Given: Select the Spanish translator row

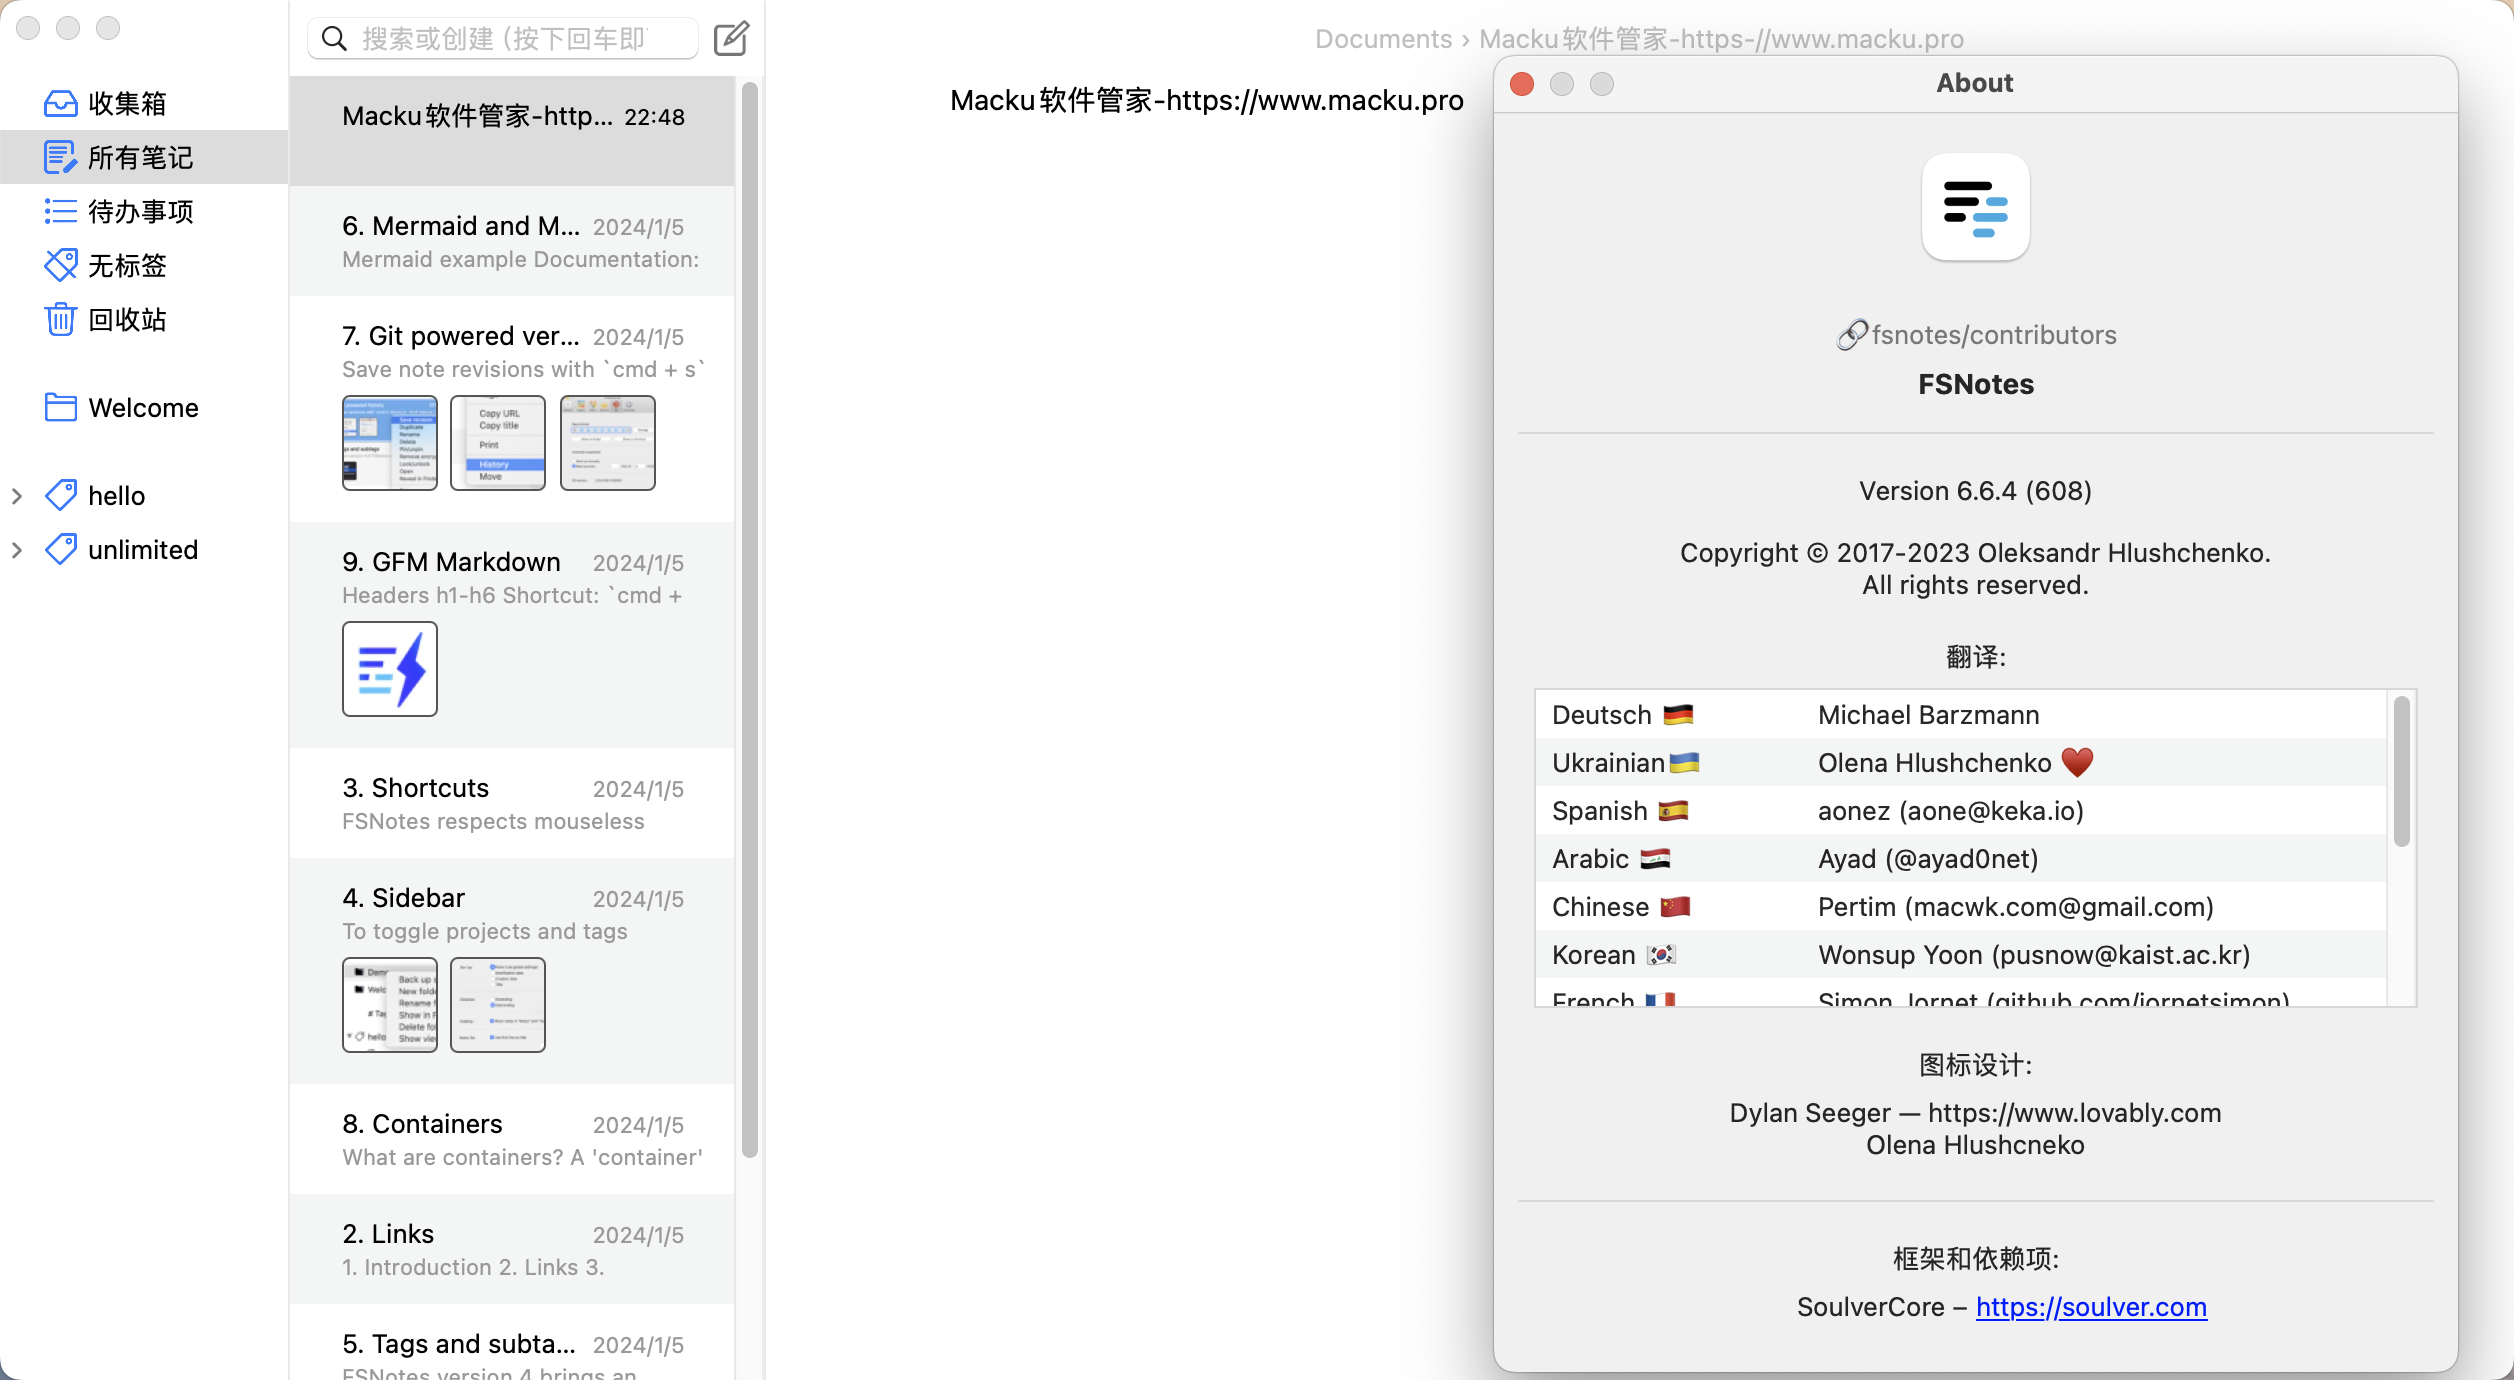Looking at the screenshot, I should coord(1960,811).
